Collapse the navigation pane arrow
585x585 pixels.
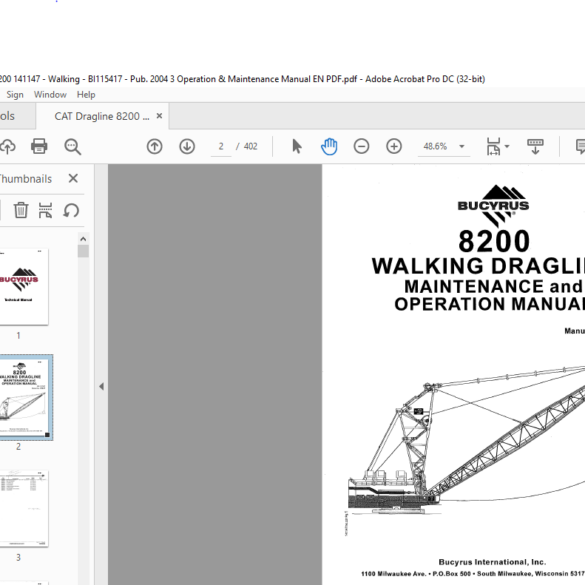101,387
